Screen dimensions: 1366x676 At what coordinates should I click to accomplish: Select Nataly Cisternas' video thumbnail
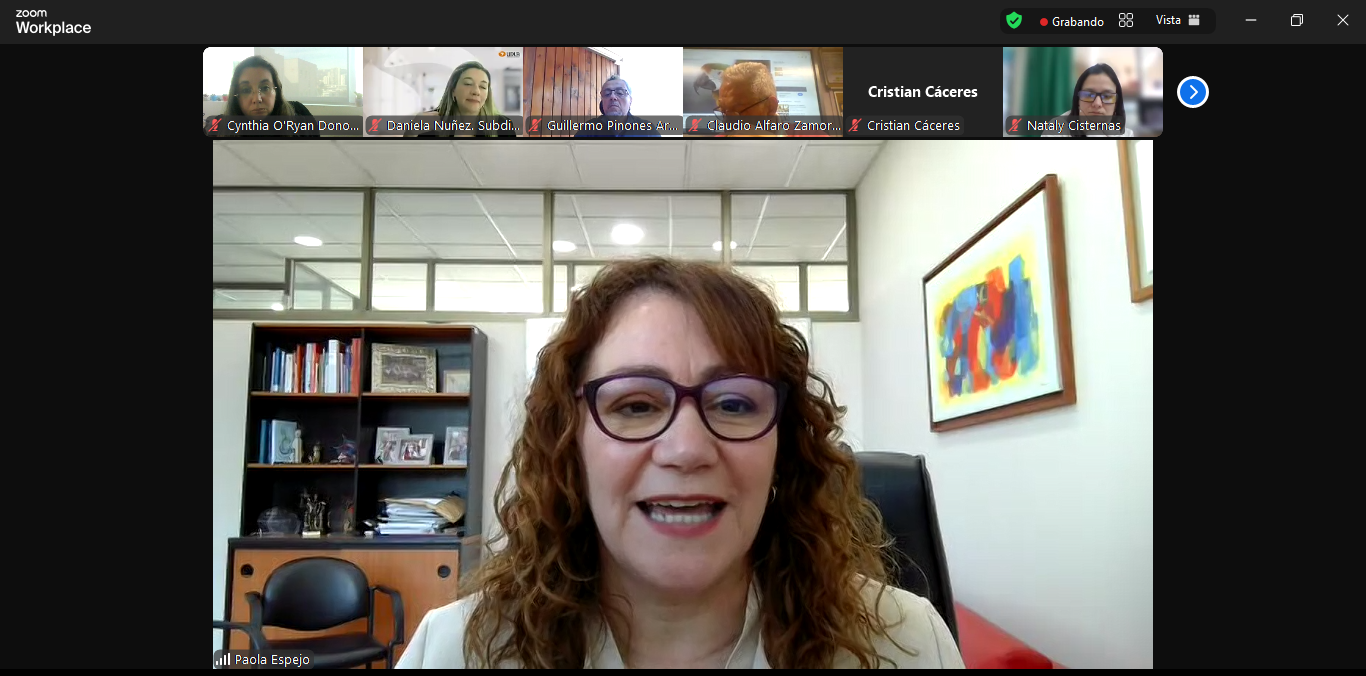pos(1083,85)
